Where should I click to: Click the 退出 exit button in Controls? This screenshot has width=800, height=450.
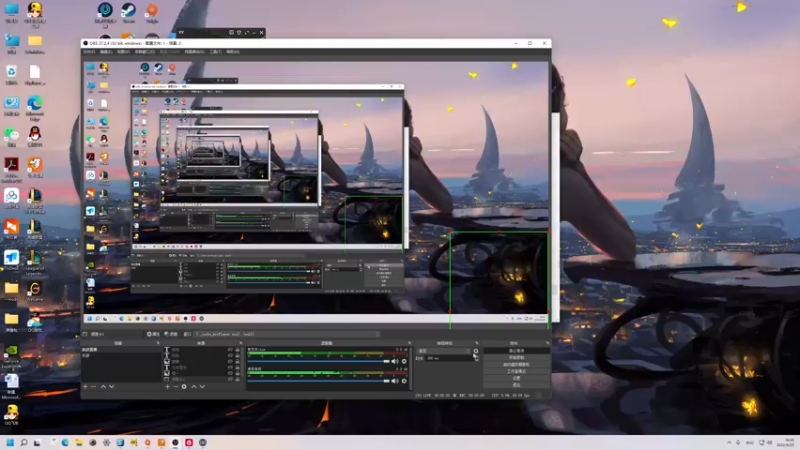[516, 385]
